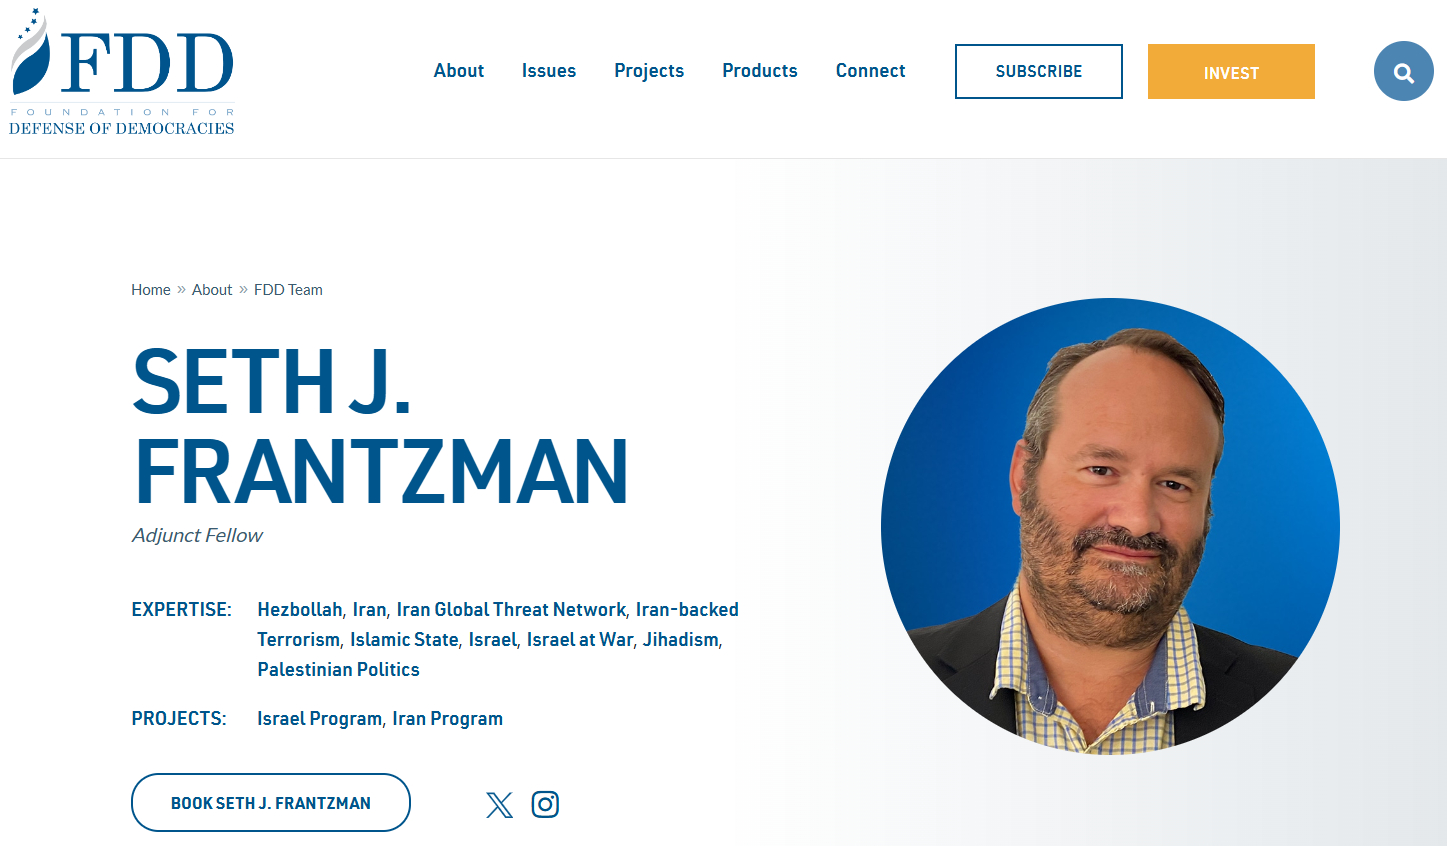The width and height of the screenshot is (1447, 846).
Task: Open Seth Frantzman's X profile icon
Action: point(499,804)
